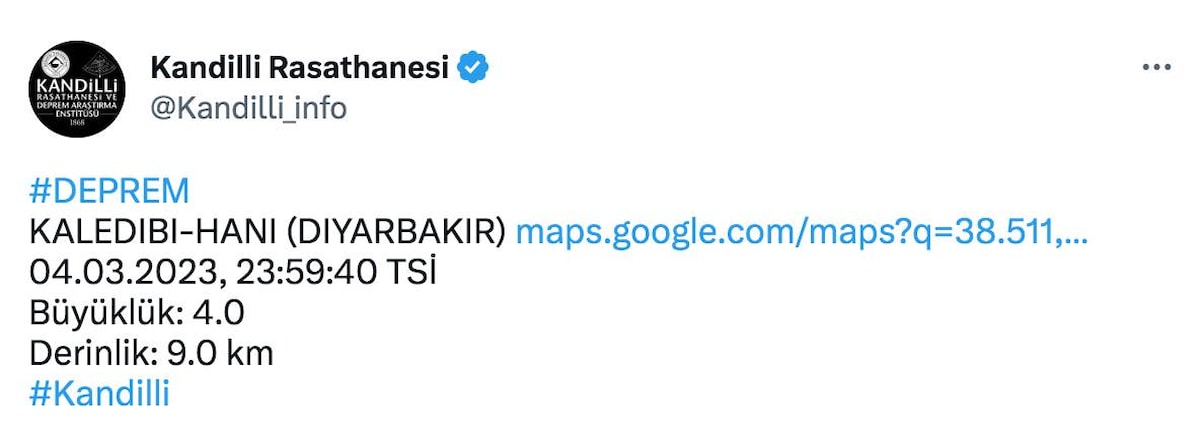
Task: Click the #DEPREM hashtag
Action: click(x=109, y=191)
